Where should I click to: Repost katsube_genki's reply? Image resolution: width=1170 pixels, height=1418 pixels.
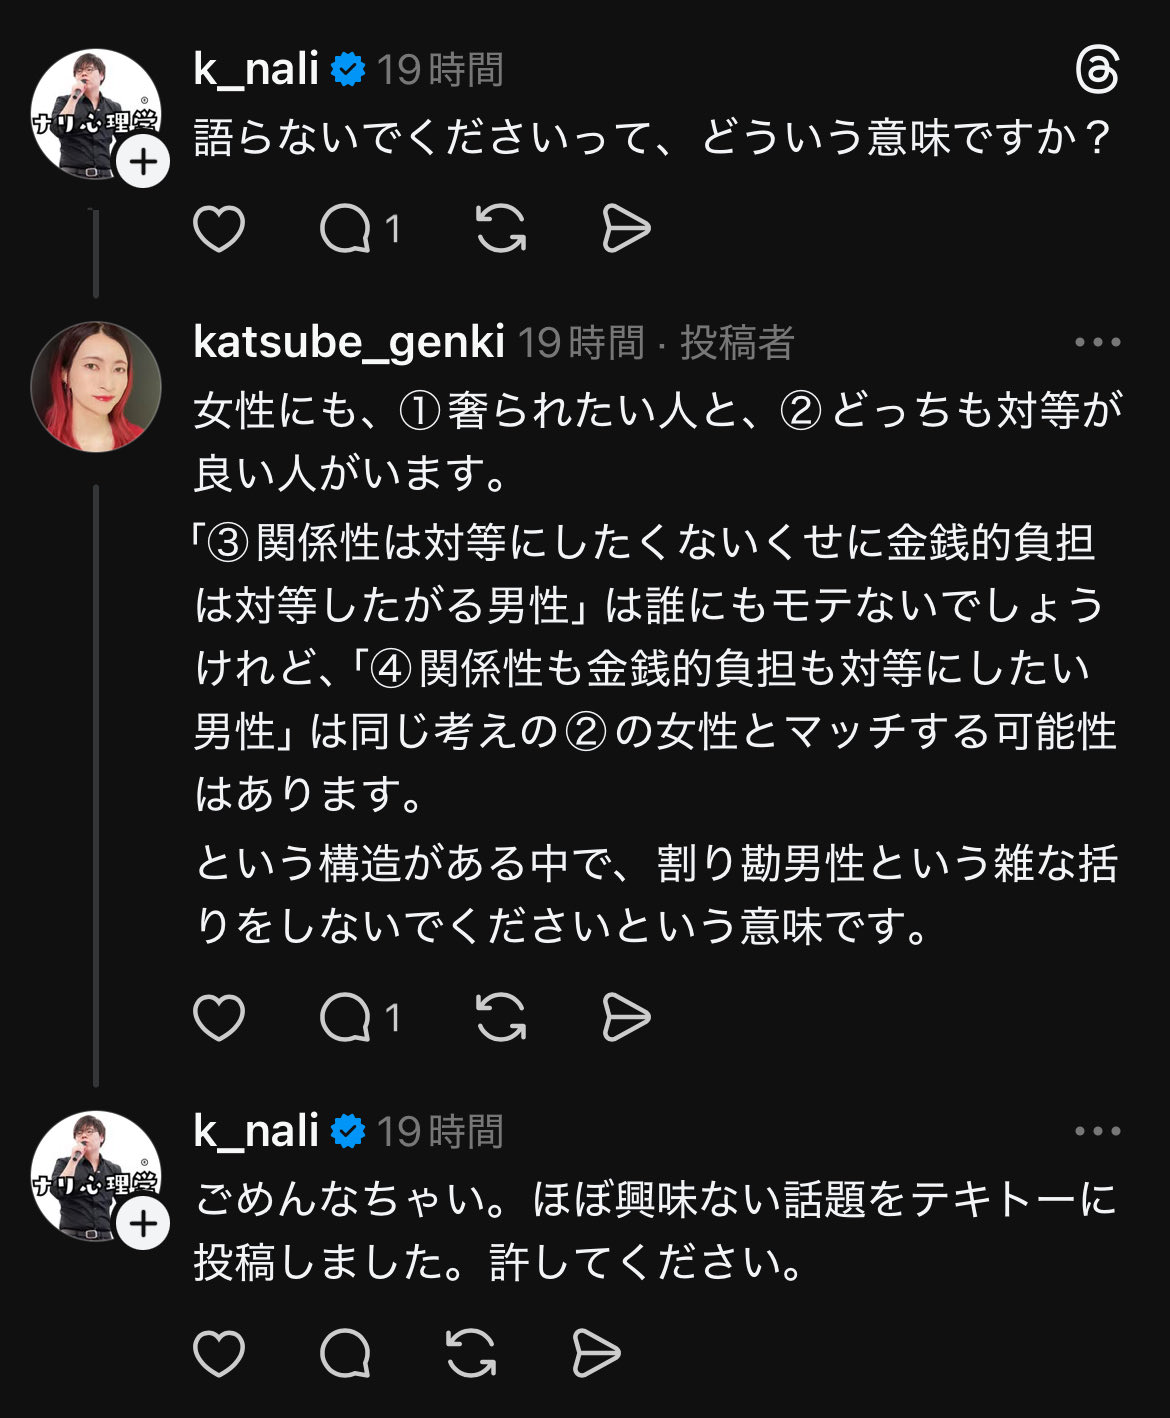click(x=501, y=1018)
